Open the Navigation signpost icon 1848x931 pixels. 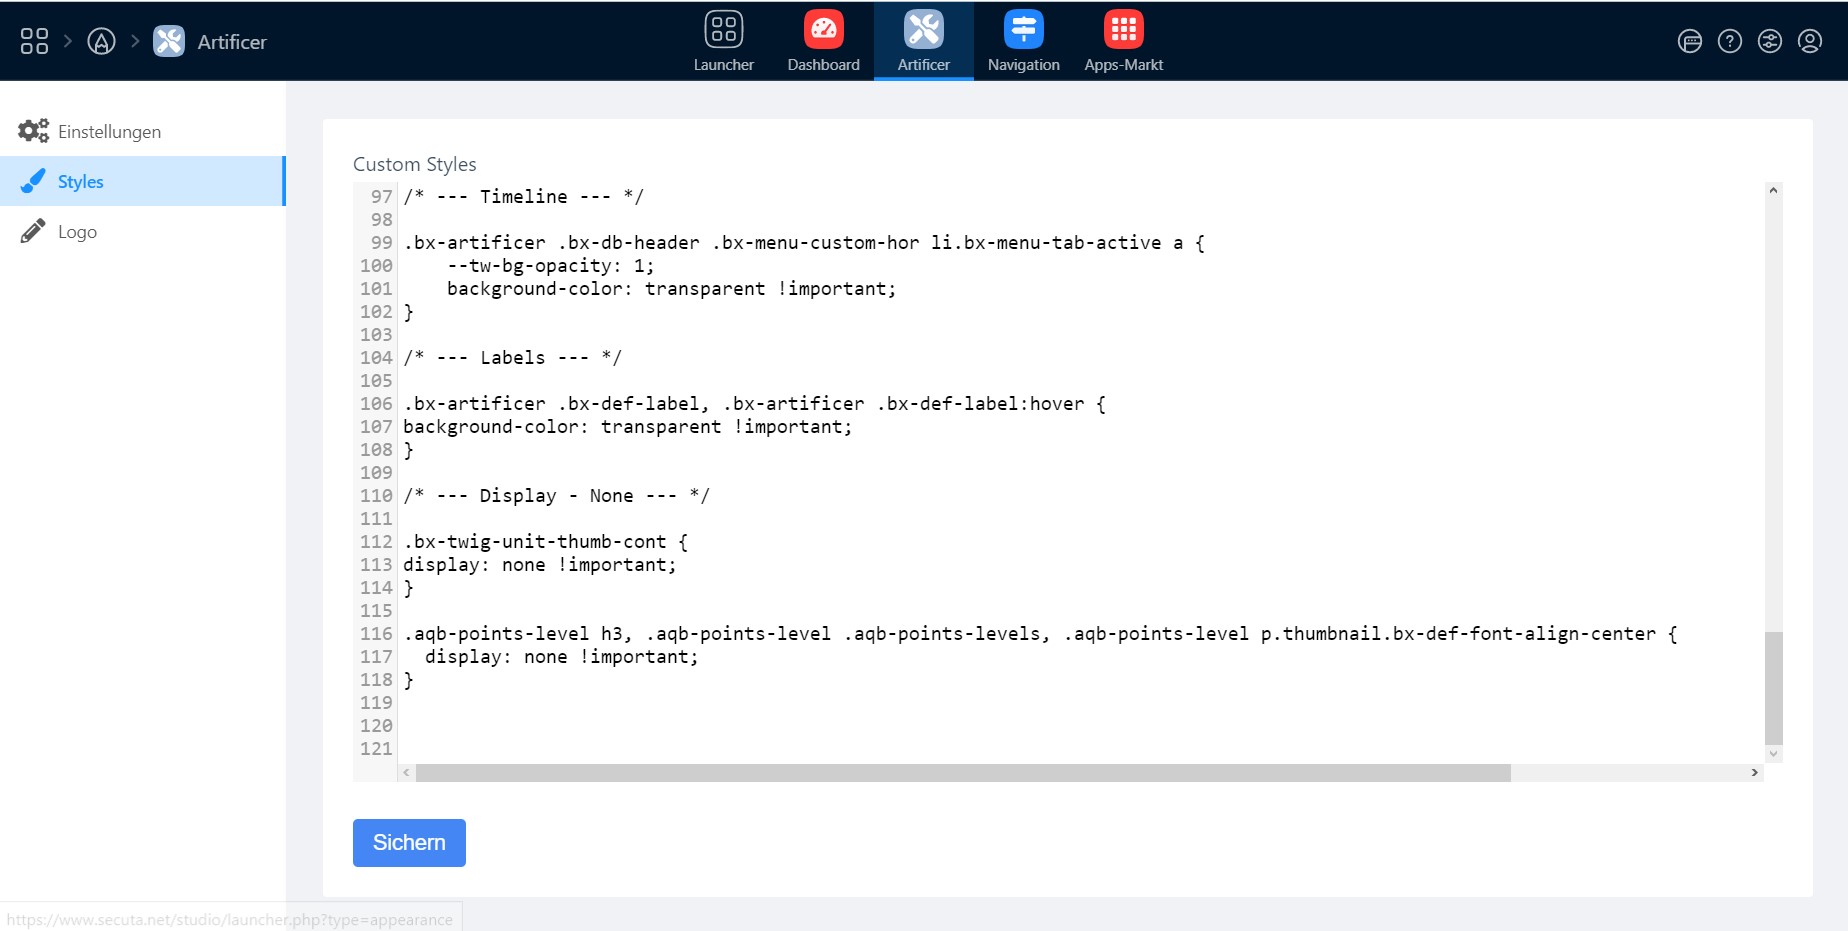(1023, 30)
